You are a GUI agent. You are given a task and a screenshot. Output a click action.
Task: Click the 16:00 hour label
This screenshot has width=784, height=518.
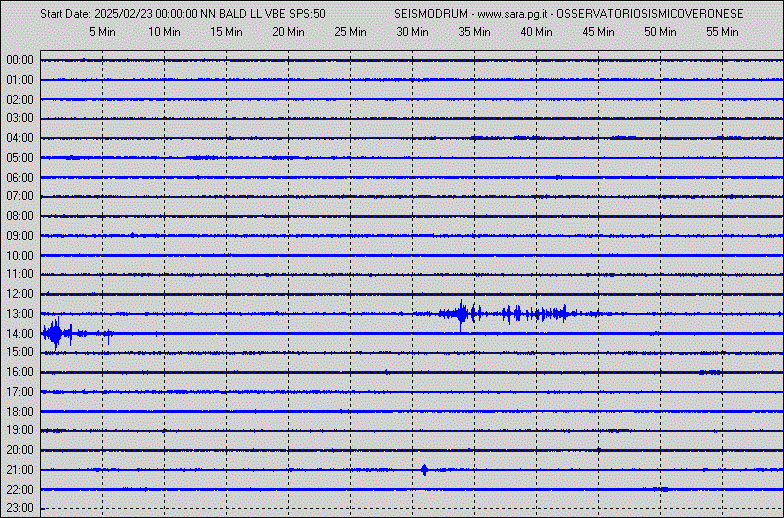pos(20,372)
